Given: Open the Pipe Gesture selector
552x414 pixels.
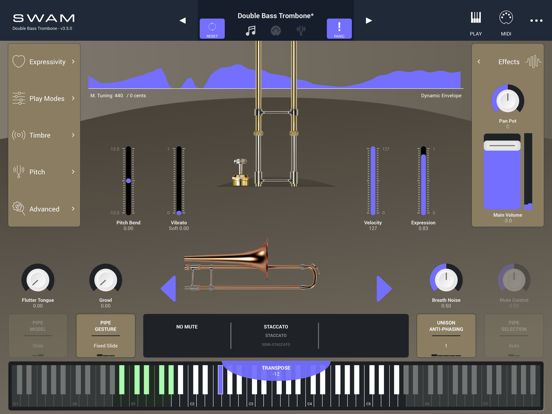Looking at the screenshot, I should (x=106, y=335).
